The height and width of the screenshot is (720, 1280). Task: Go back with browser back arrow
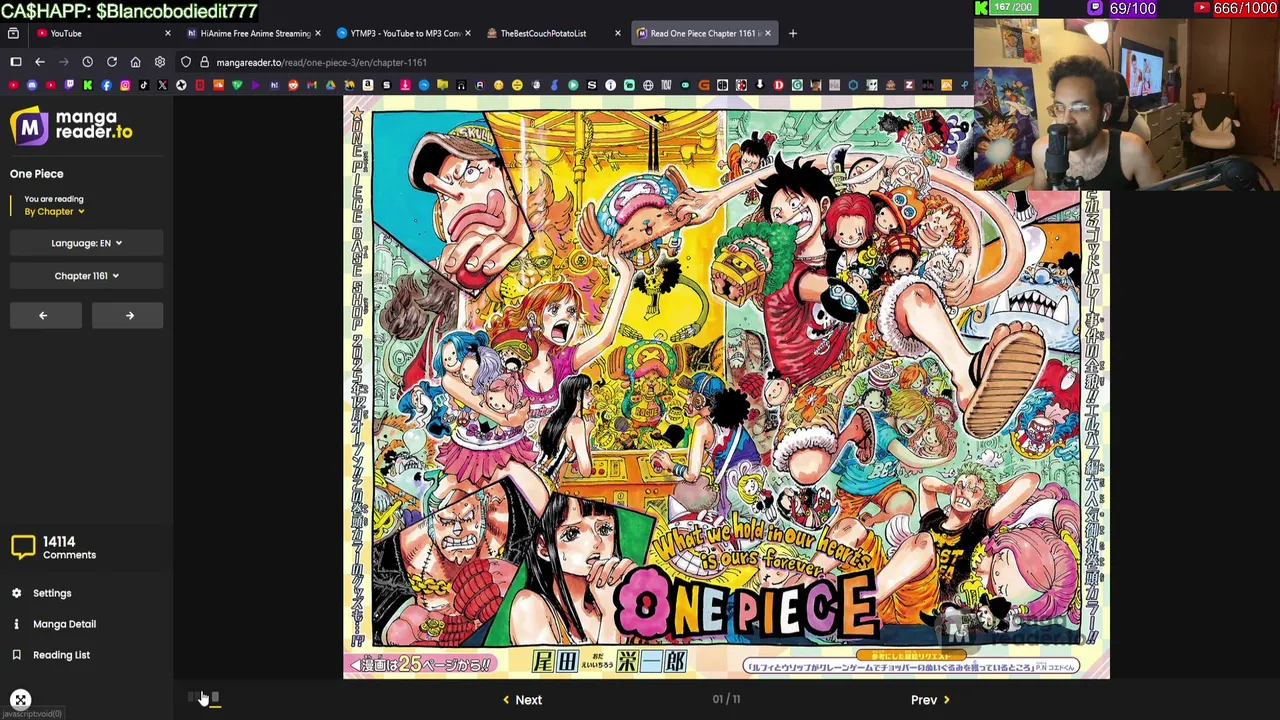[x=40, y=62]
